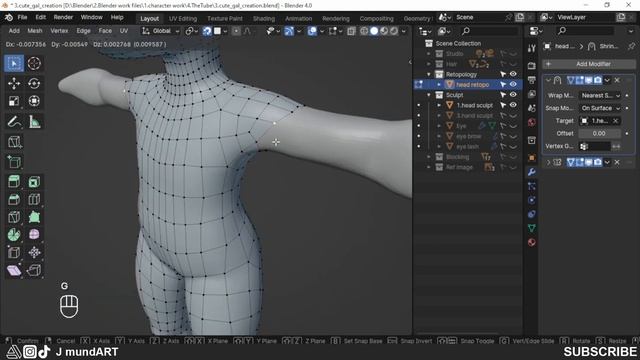
Task: Open the Edit menu
Action: 40,18
